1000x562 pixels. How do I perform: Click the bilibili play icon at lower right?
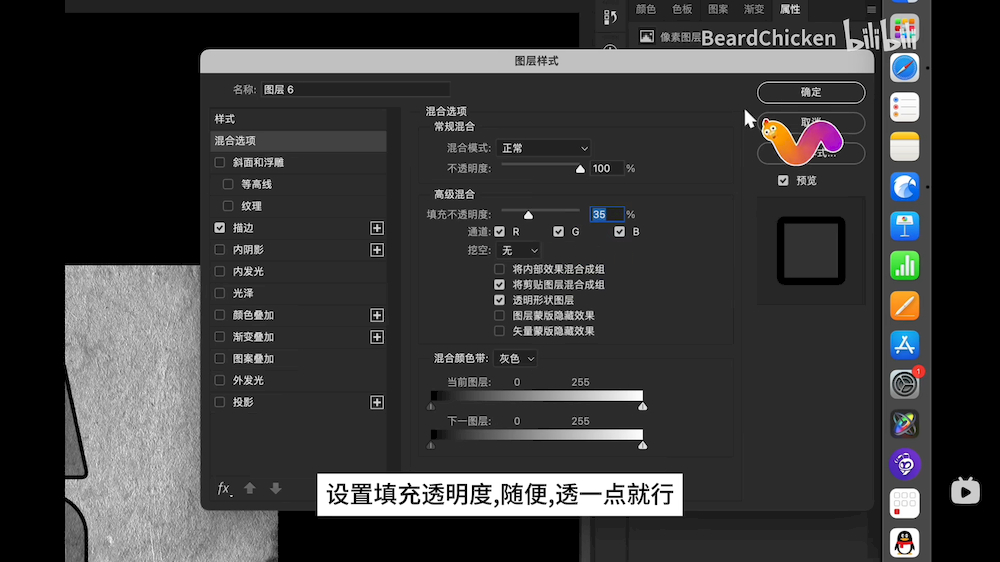965,491
